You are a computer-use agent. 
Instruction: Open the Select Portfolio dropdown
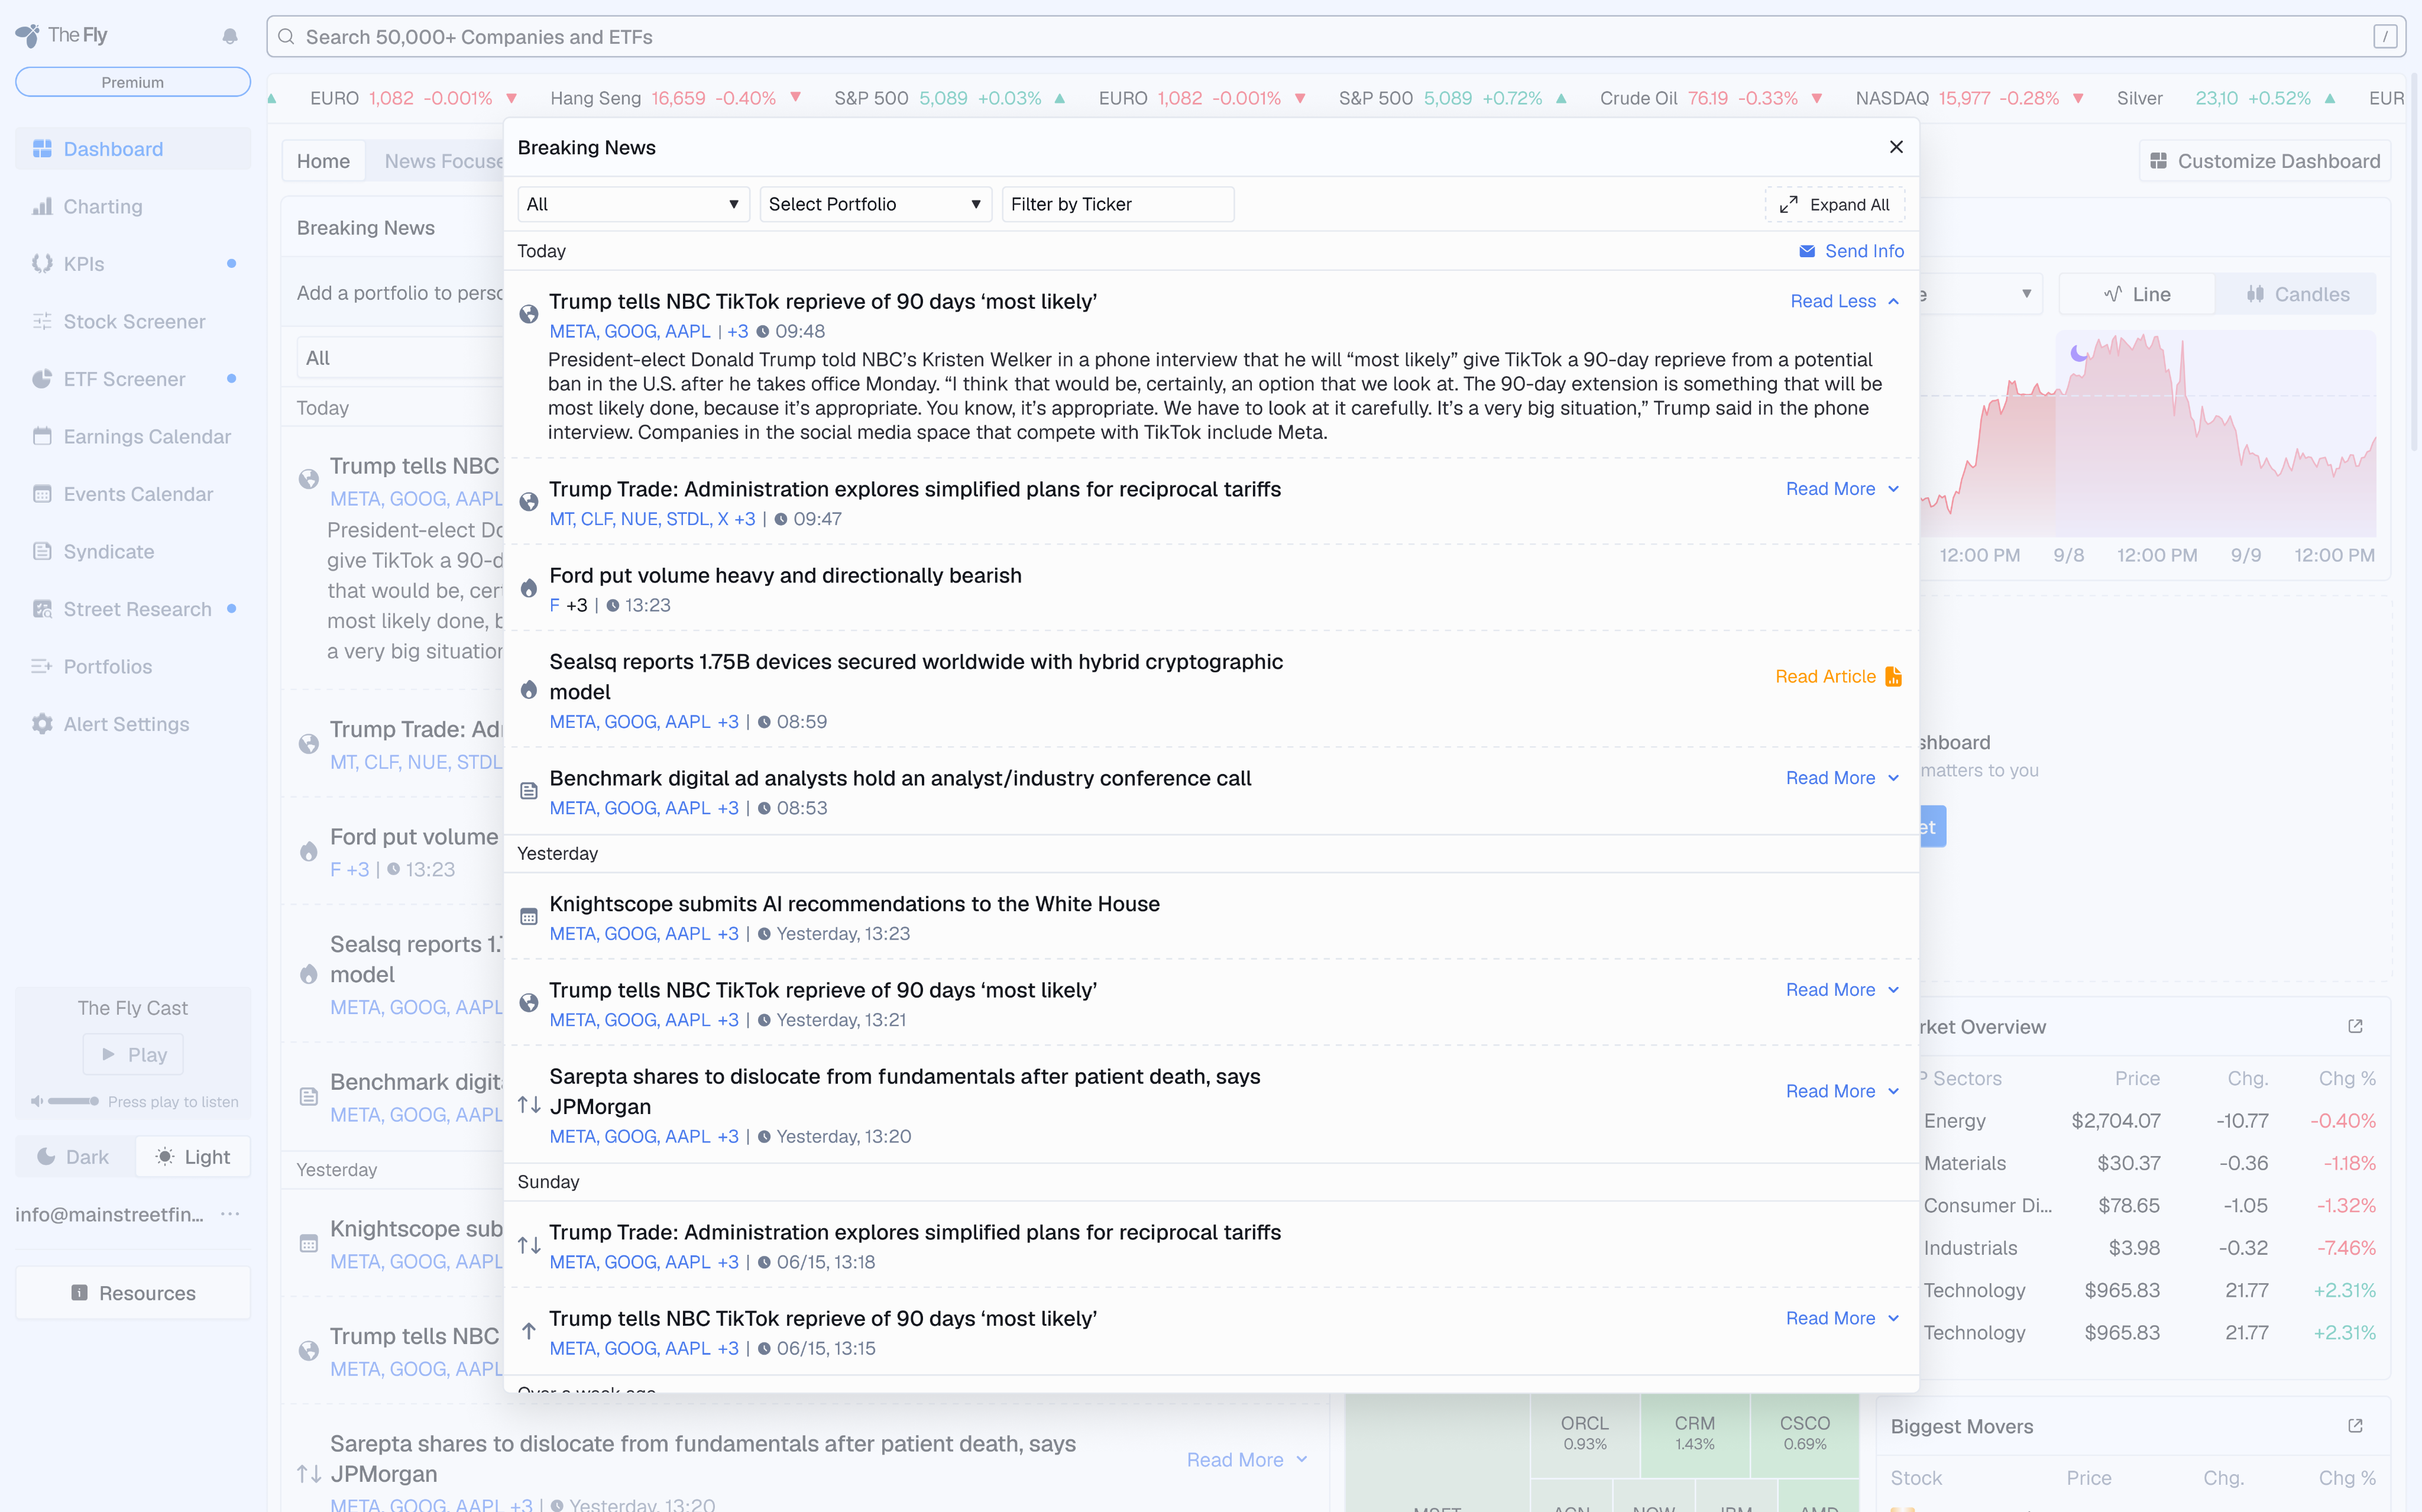(875, 204)
